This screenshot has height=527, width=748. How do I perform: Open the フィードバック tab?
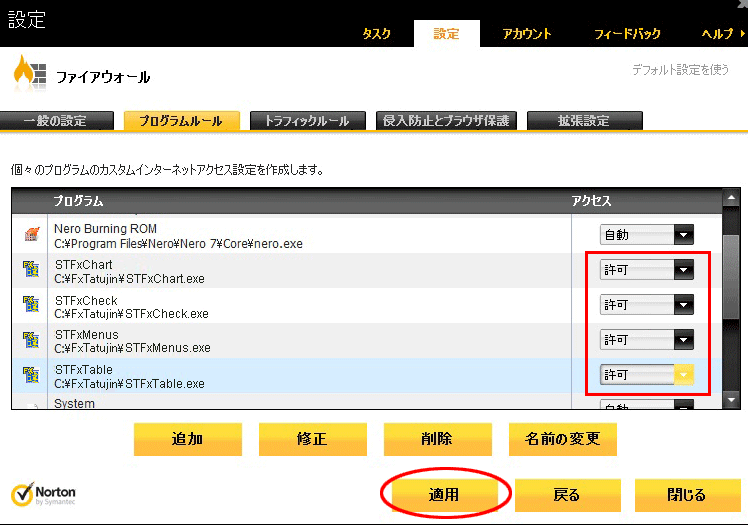[627, 33]
